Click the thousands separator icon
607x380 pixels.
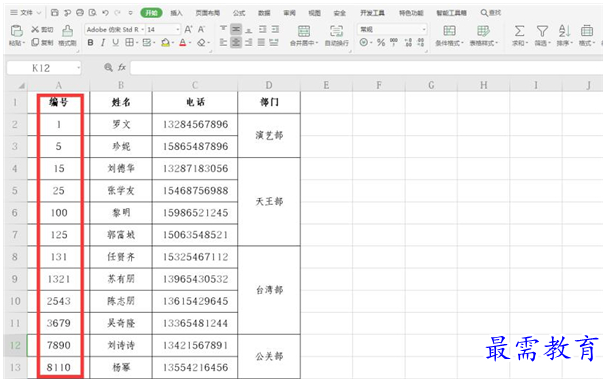point(394,42)
